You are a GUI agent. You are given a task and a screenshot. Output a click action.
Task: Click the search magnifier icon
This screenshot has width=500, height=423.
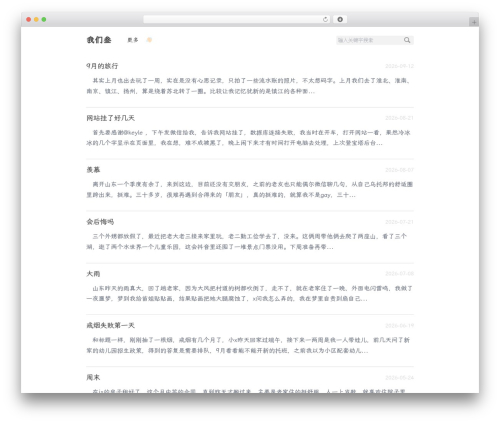point(407,40)
